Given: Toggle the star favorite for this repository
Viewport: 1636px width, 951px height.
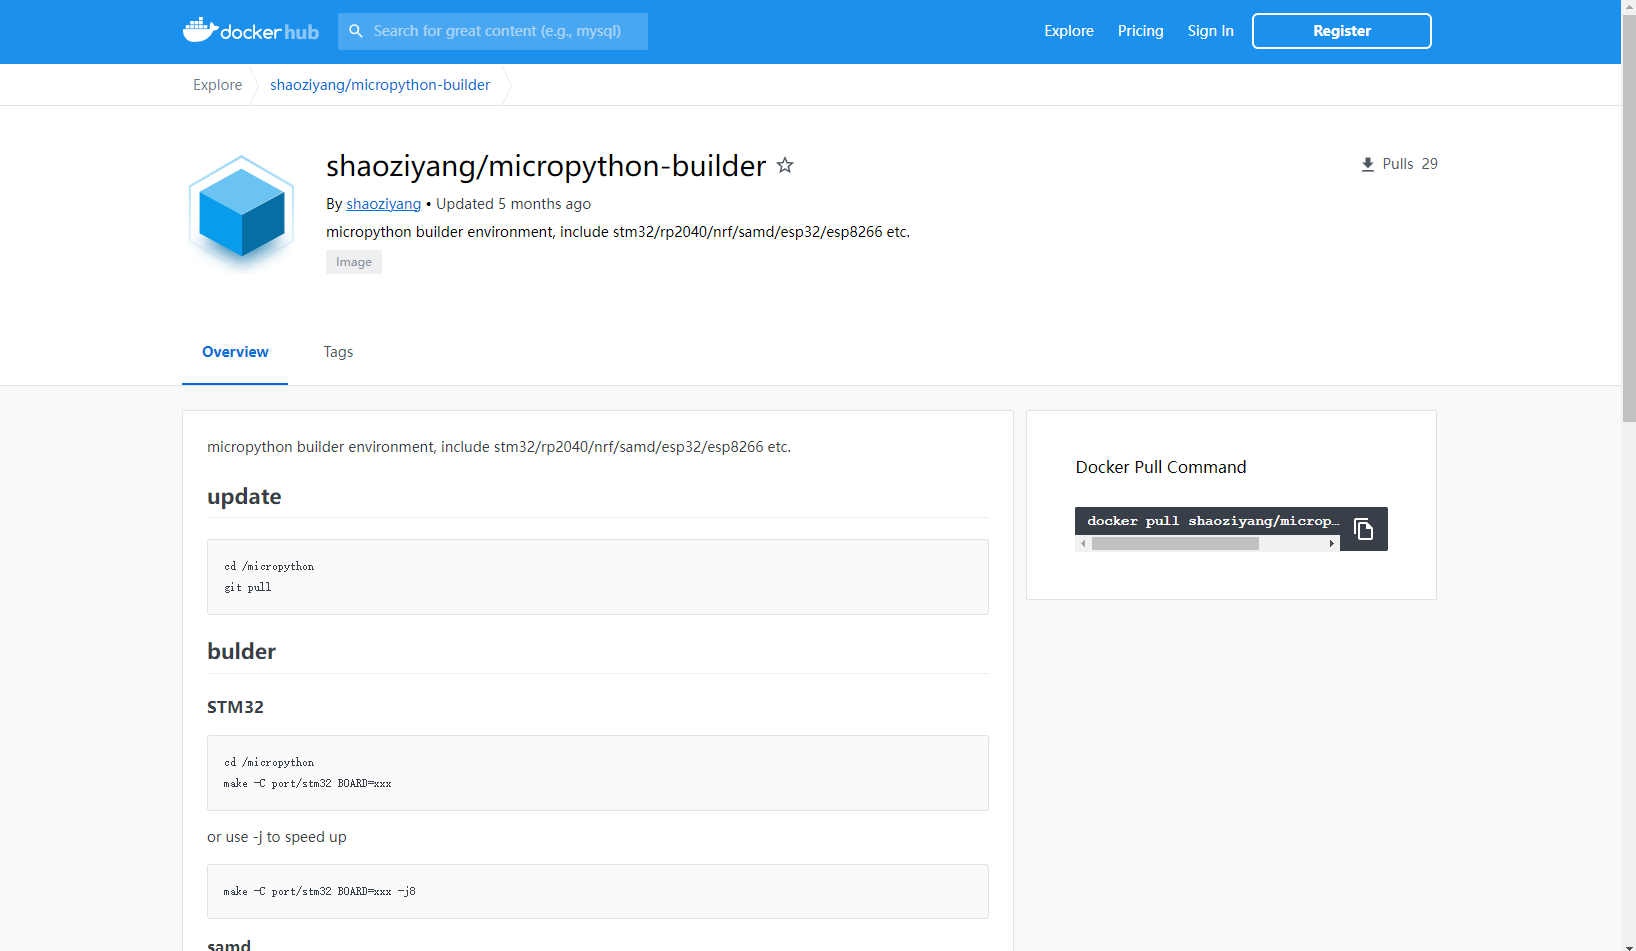Looking at the screenshot, I should coord(785,165).
